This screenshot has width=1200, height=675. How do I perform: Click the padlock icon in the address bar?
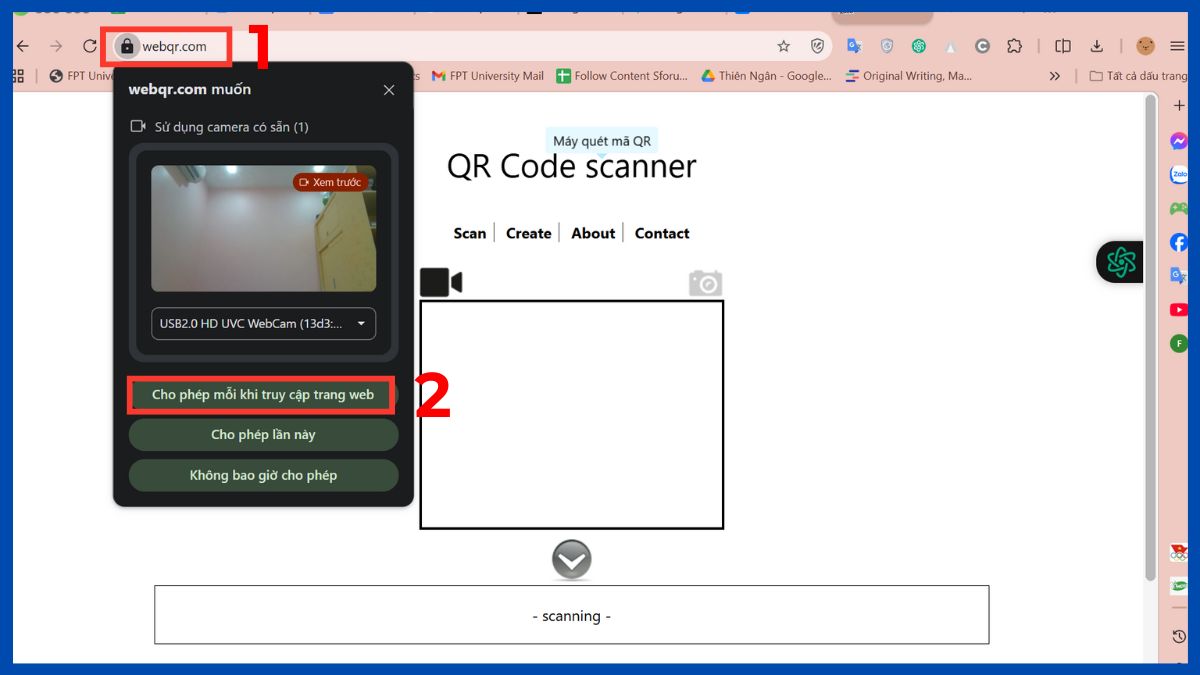pos(126,46)
